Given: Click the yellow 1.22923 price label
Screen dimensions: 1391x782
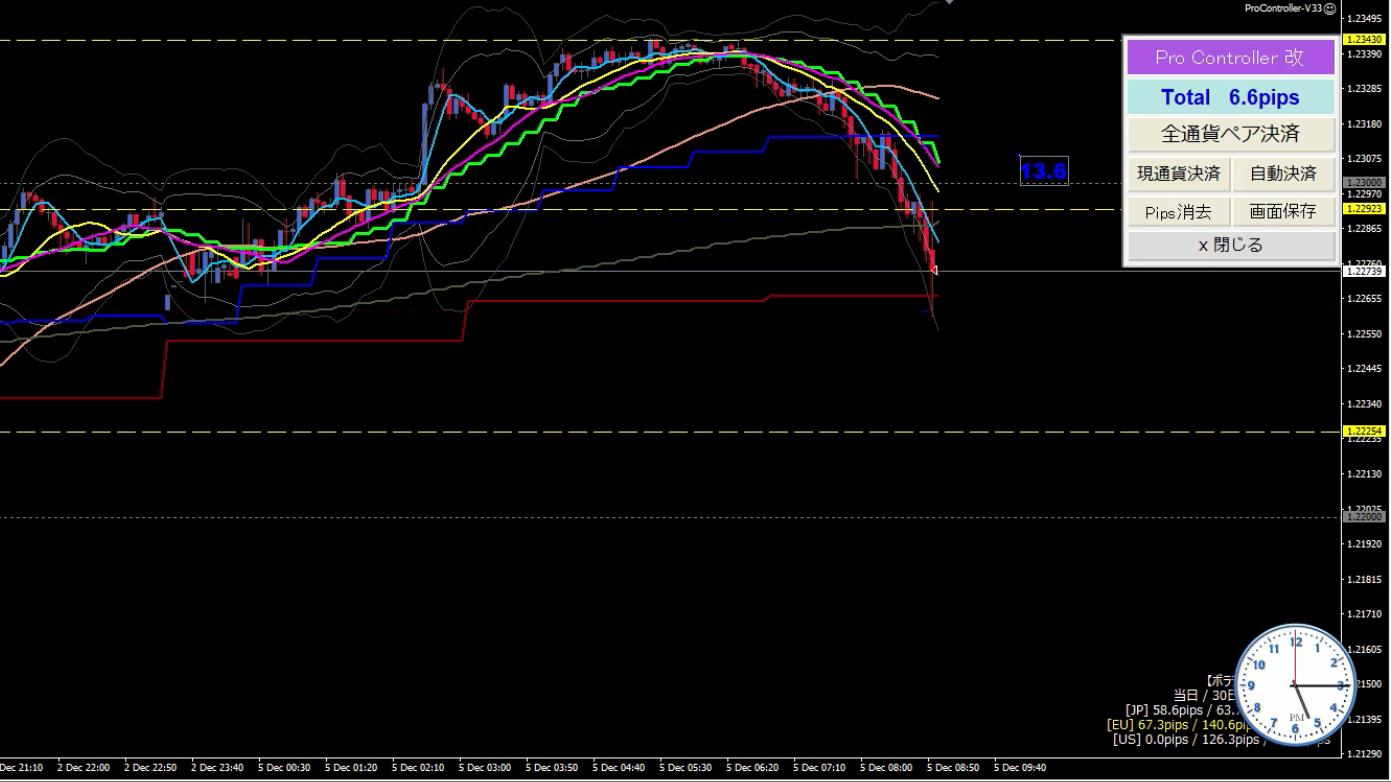Looking at the screenshot, I should (1364, 209).
